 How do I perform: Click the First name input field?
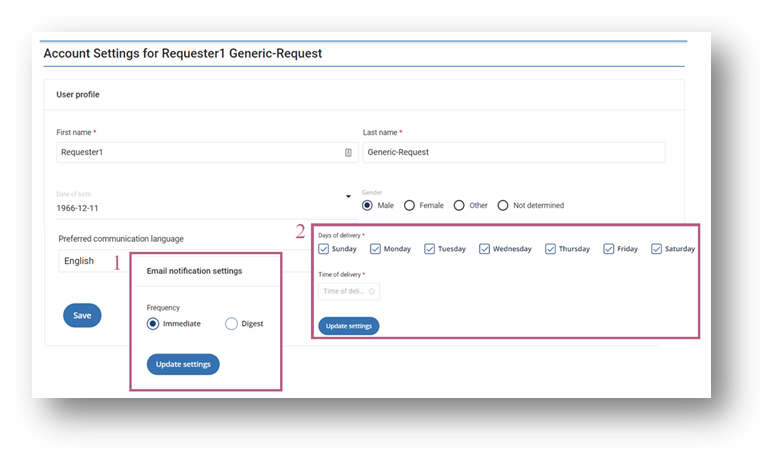[x=207, y=152]
